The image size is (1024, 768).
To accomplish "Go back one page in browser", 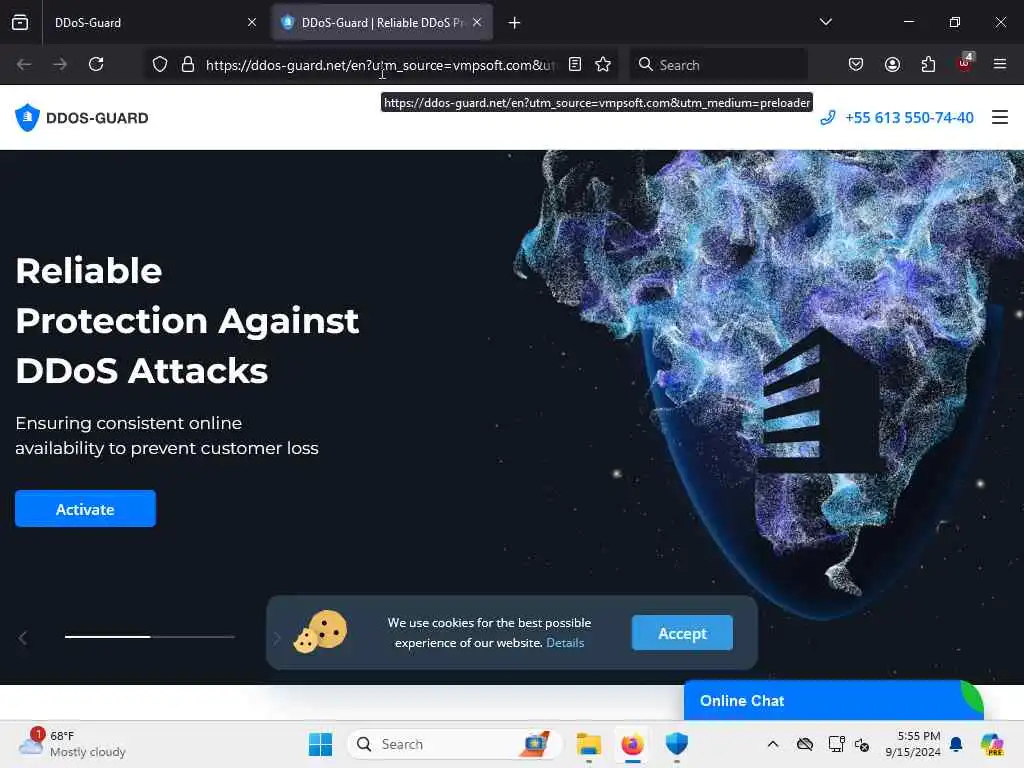I will [24, 65].
